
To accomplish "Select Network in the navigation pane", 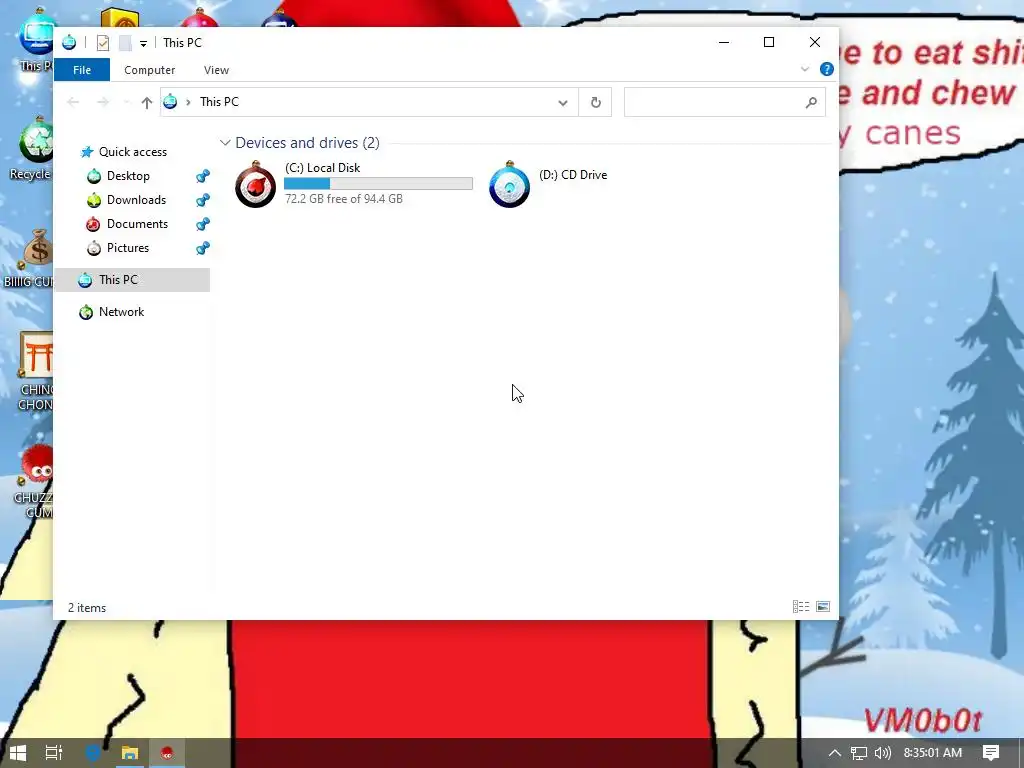I will tap(121, 312).
